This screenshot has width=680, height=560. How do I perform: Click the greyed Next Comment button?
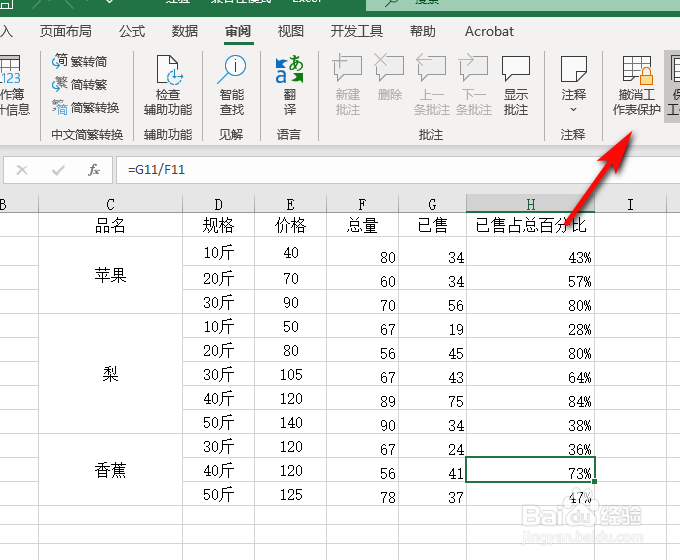click(x=474, y=85)
